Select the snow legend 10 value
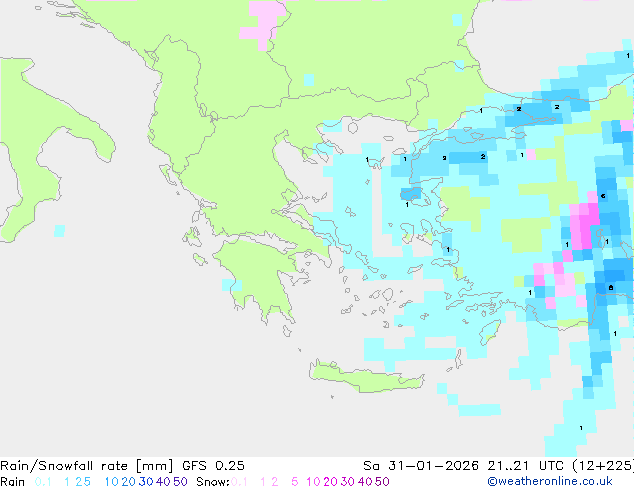 313,482
